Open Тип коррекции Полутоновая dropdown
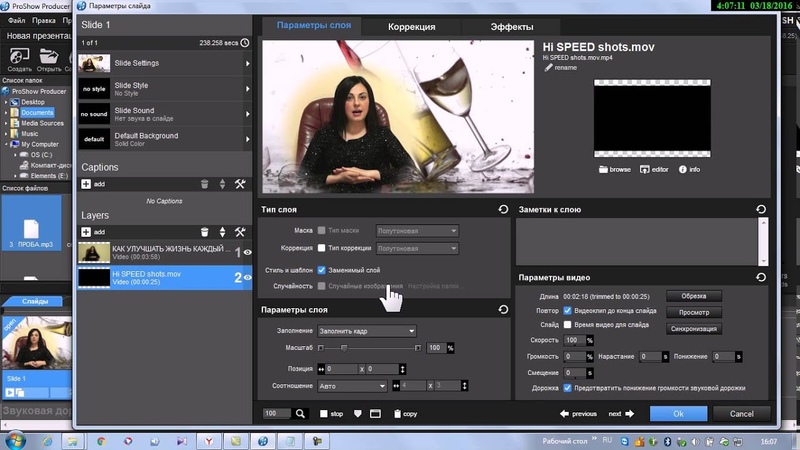This screenshot has width=800, height=450. (x=417, y=248)
